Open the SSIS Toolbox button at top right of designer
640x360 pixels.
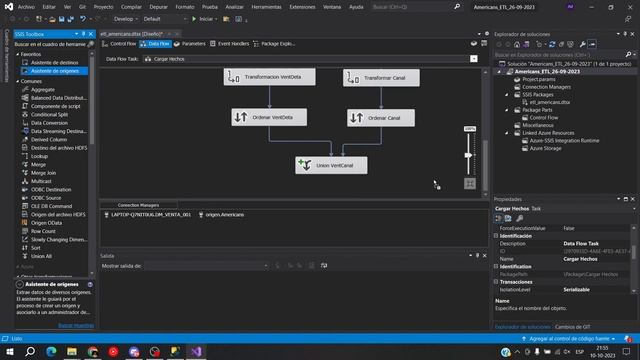click(484, 43)
